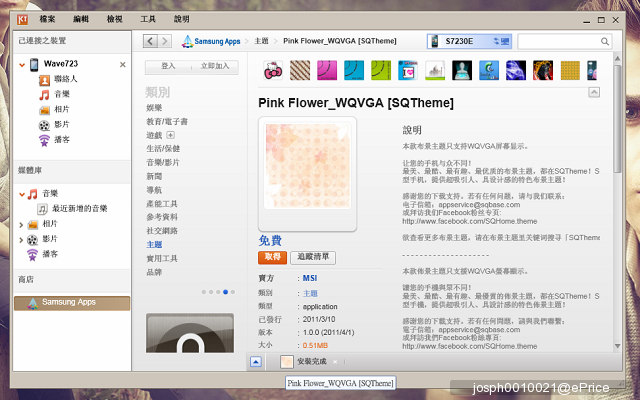Screen dimensions: 640x400
Task: Click the 登入 login button
Action: (168, 66)
